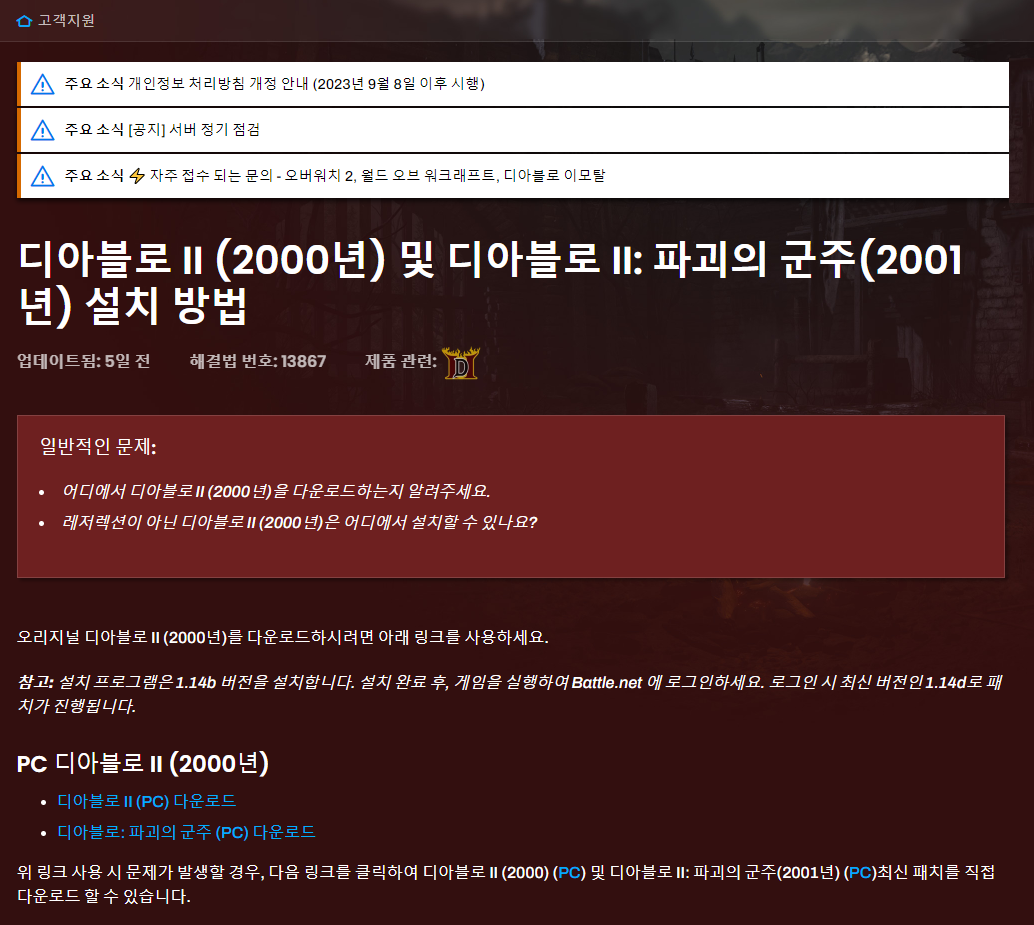Open 디아블로: 파괴의 군주 (PC) 다운로드 link
The height and width of the screenshot is (925, 1034).
[187, 832]
